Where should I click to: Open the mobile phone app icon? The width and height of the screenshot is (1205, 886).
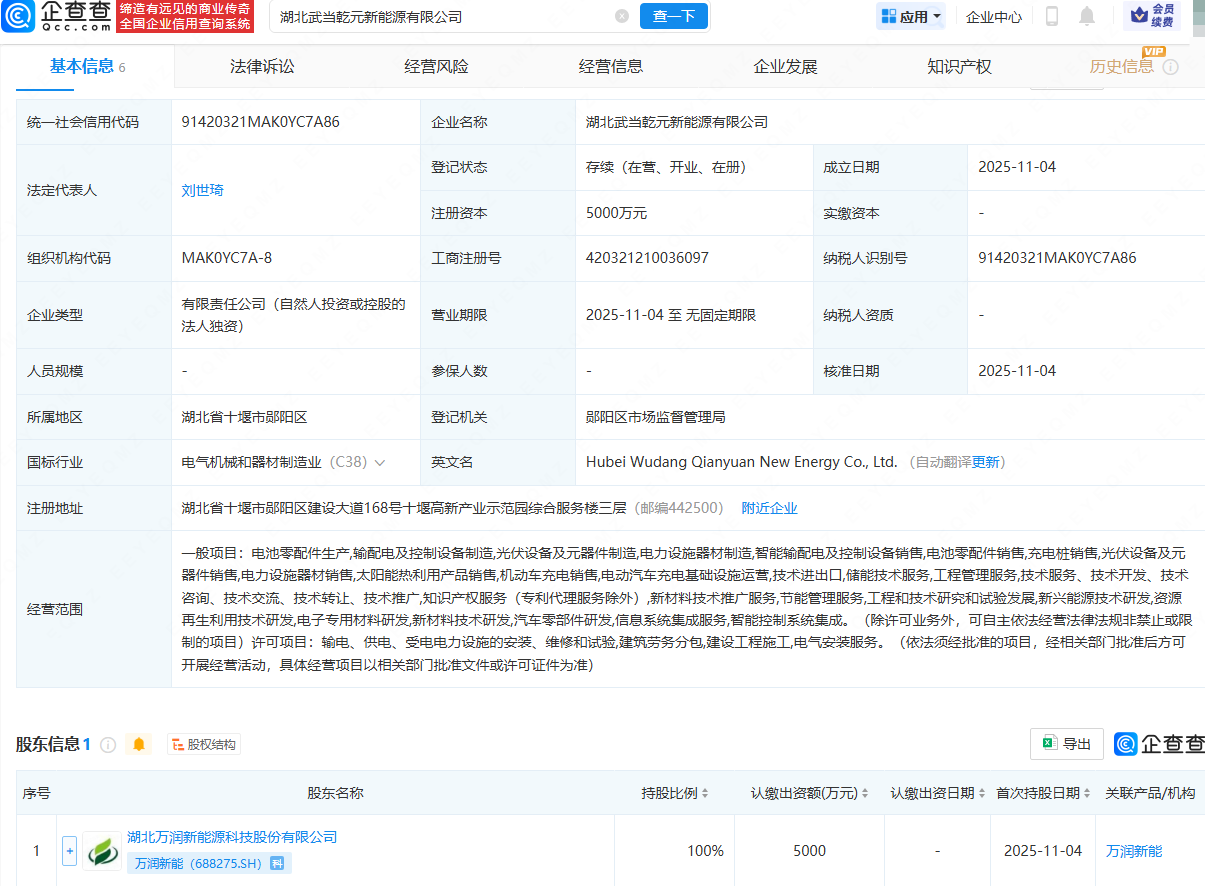1052,16
